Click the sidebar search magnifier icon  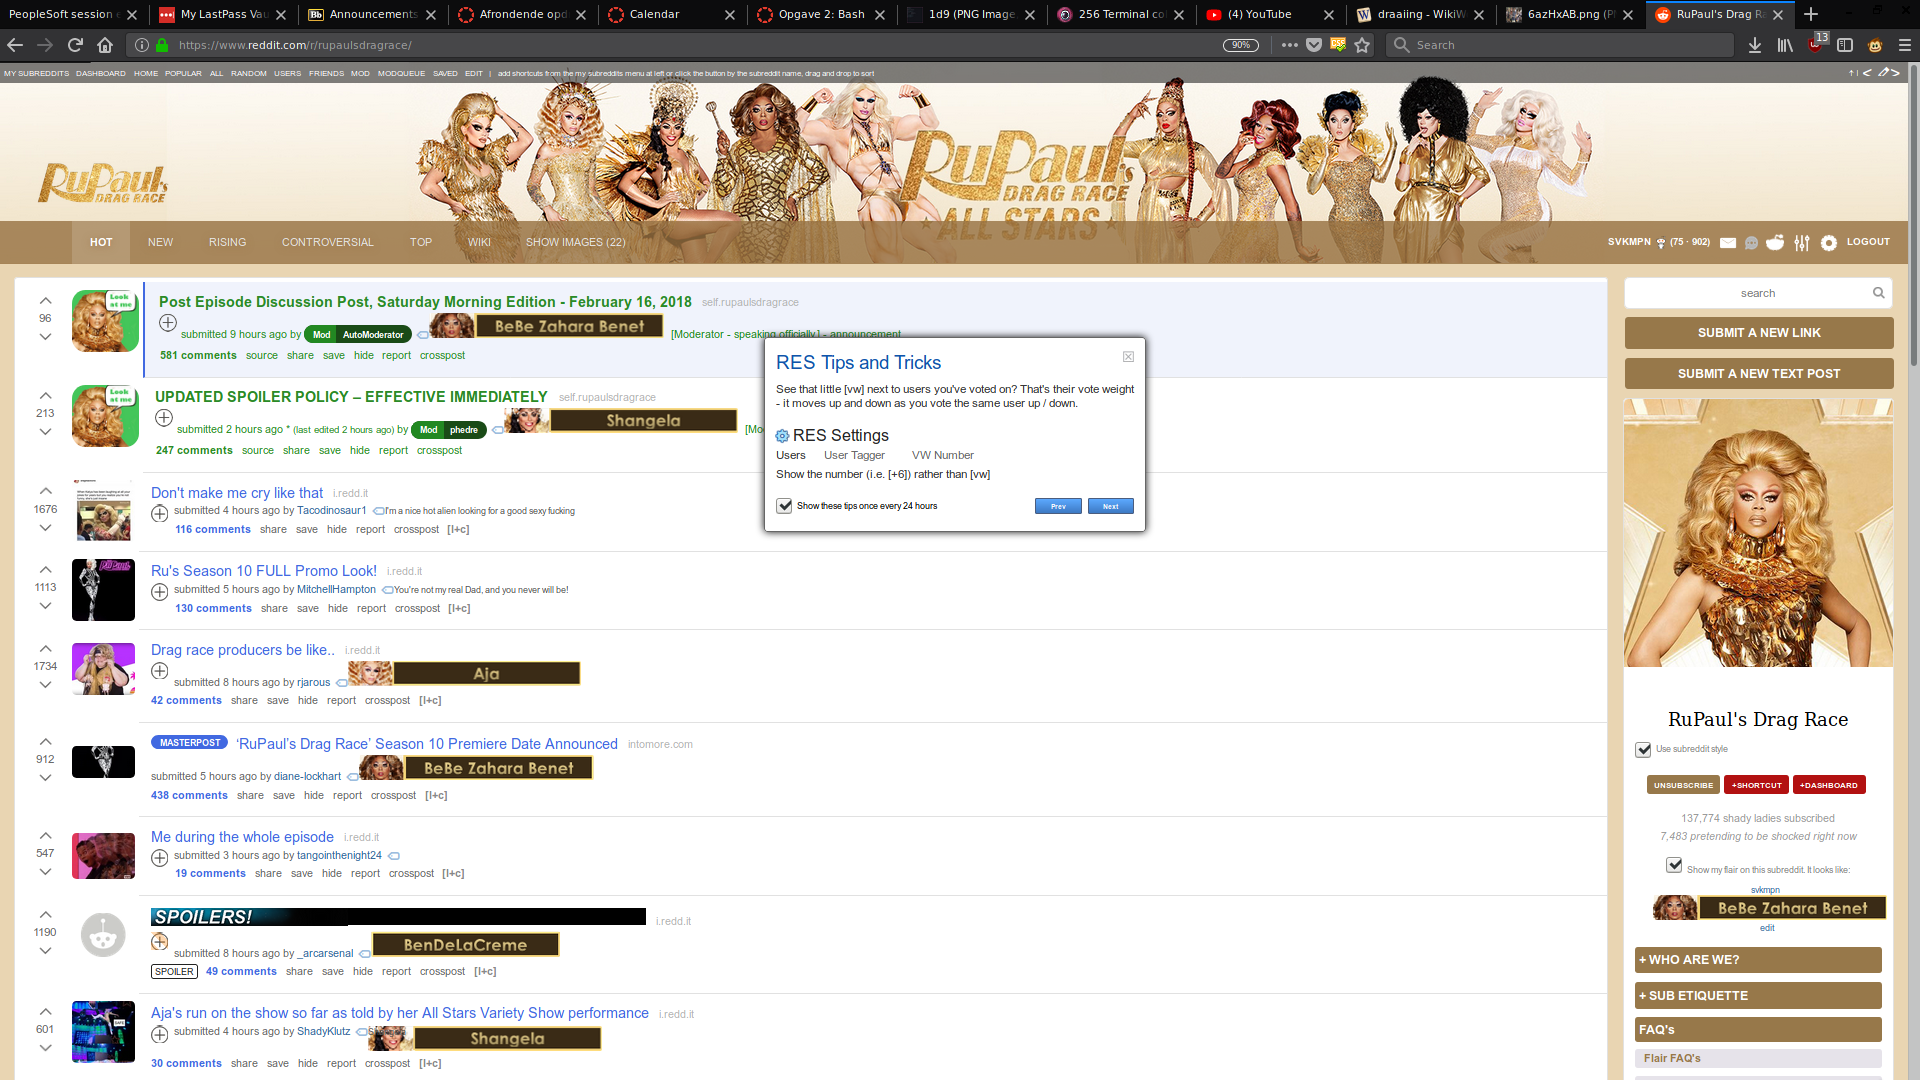(1878, 293)
